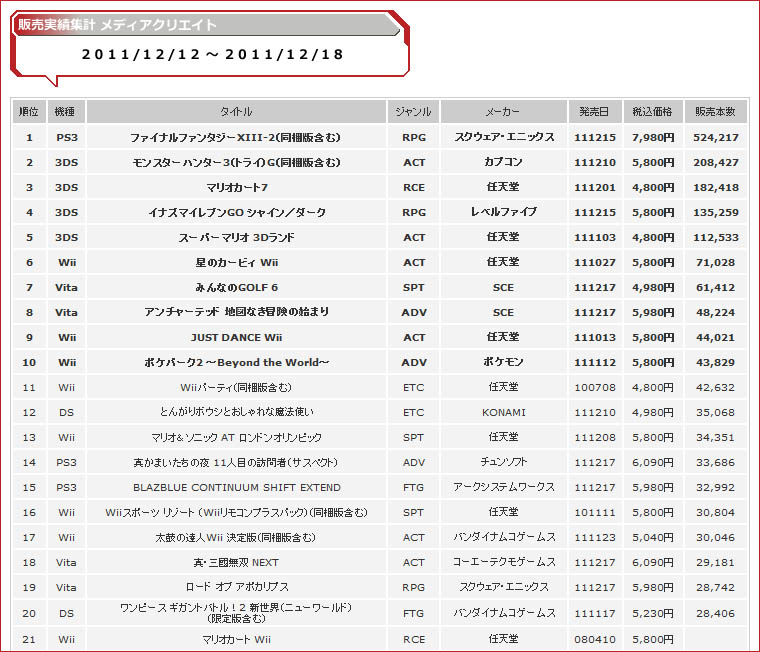760x652 pixels.
Task: Select the 真かまいたちの夜 title
Action: click(236, 462)
